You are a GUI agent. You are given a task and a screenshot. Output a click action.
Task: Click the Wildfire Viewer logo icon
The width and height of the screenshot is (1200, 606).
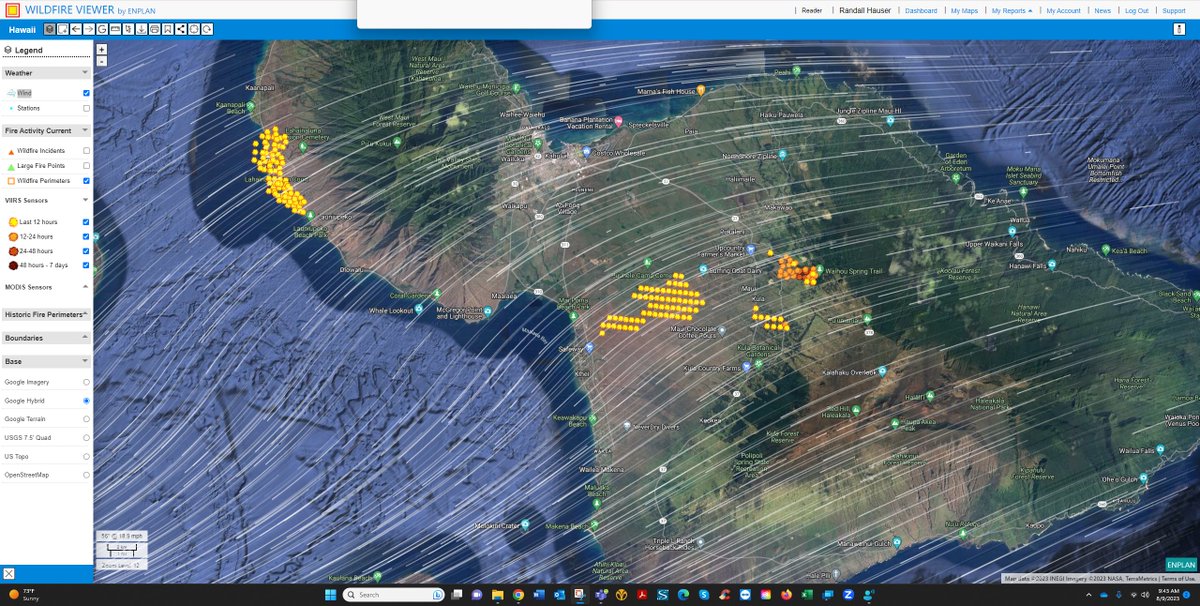(12, 10)
